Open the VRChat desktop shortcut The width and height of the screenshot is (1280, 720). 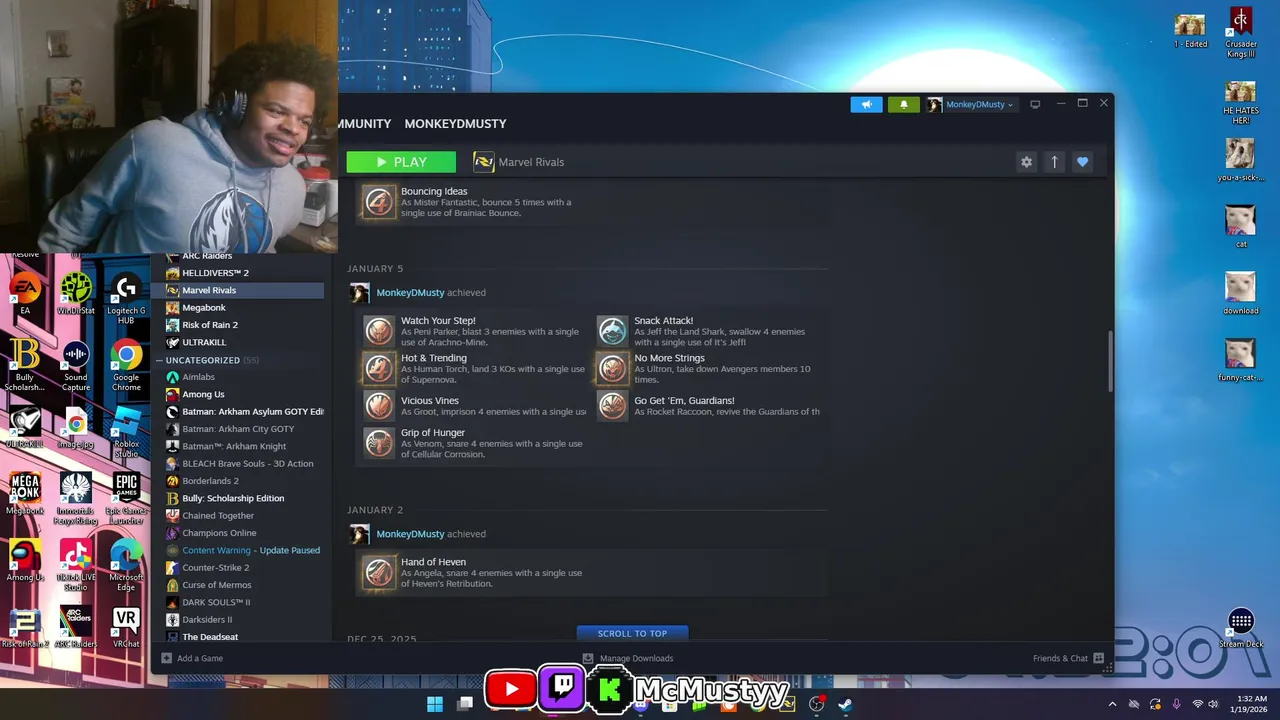point(126,628)
